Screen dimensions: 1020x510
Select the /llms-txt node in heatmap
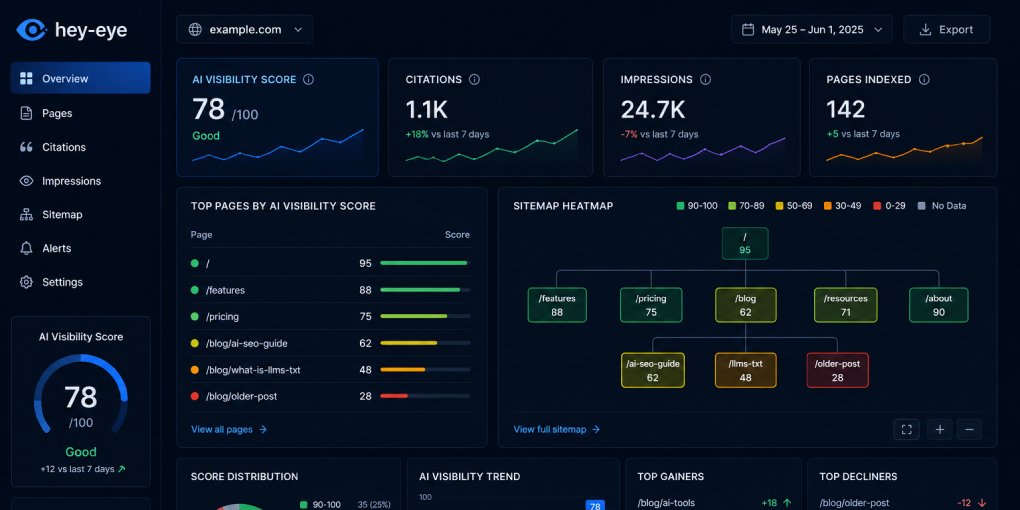[745, 370]
